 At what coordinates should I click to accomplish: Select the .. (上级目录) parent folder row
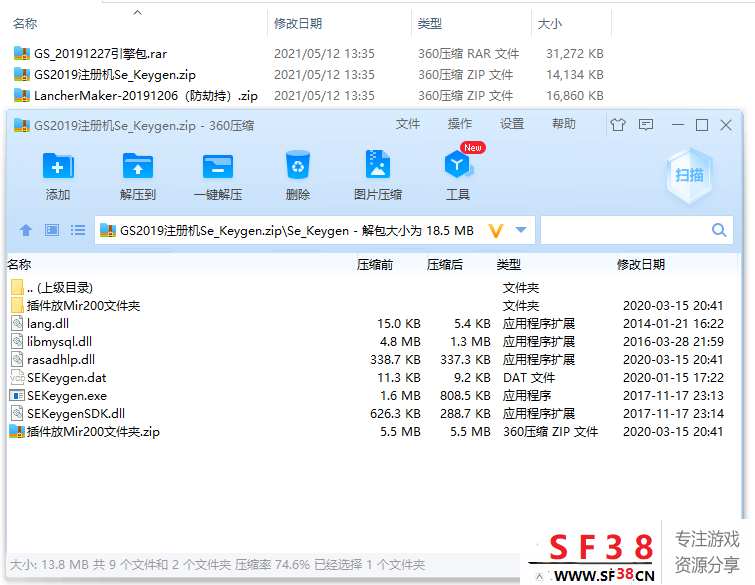[x=374, y=288]
